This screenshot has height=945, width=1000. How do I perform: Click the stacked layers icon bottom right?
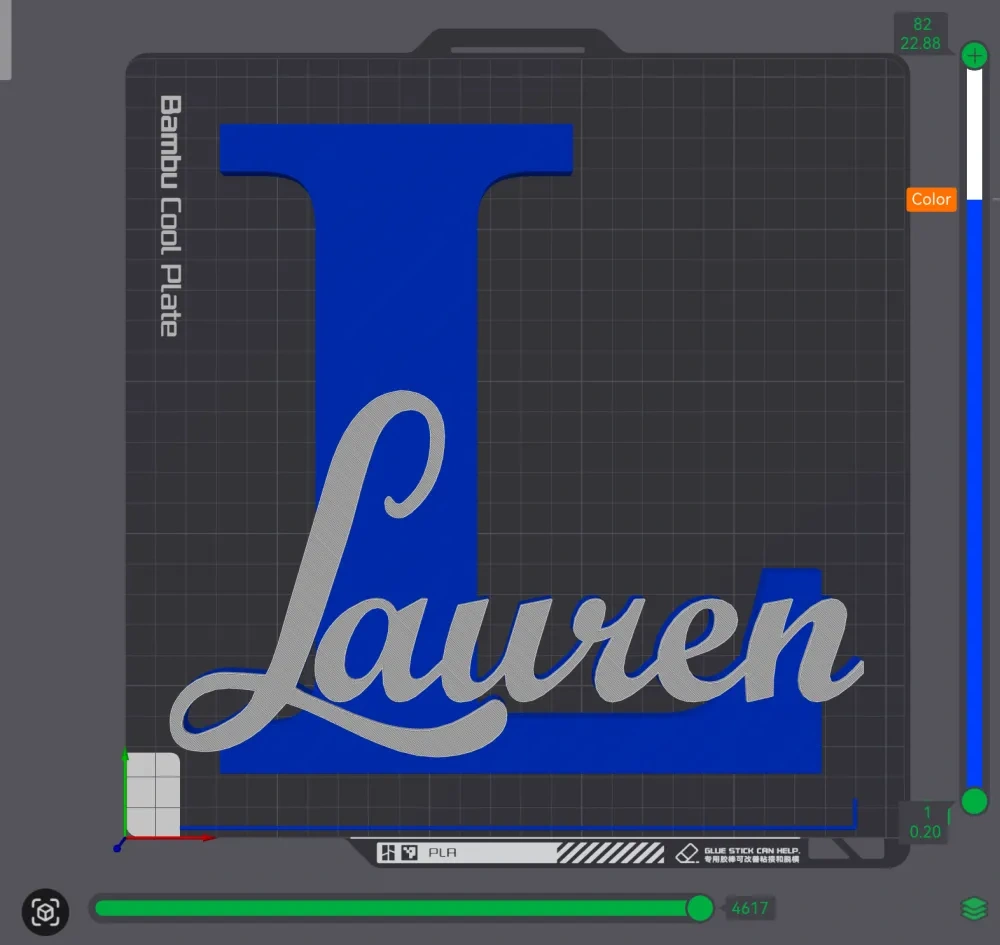[x=973, y=908]
